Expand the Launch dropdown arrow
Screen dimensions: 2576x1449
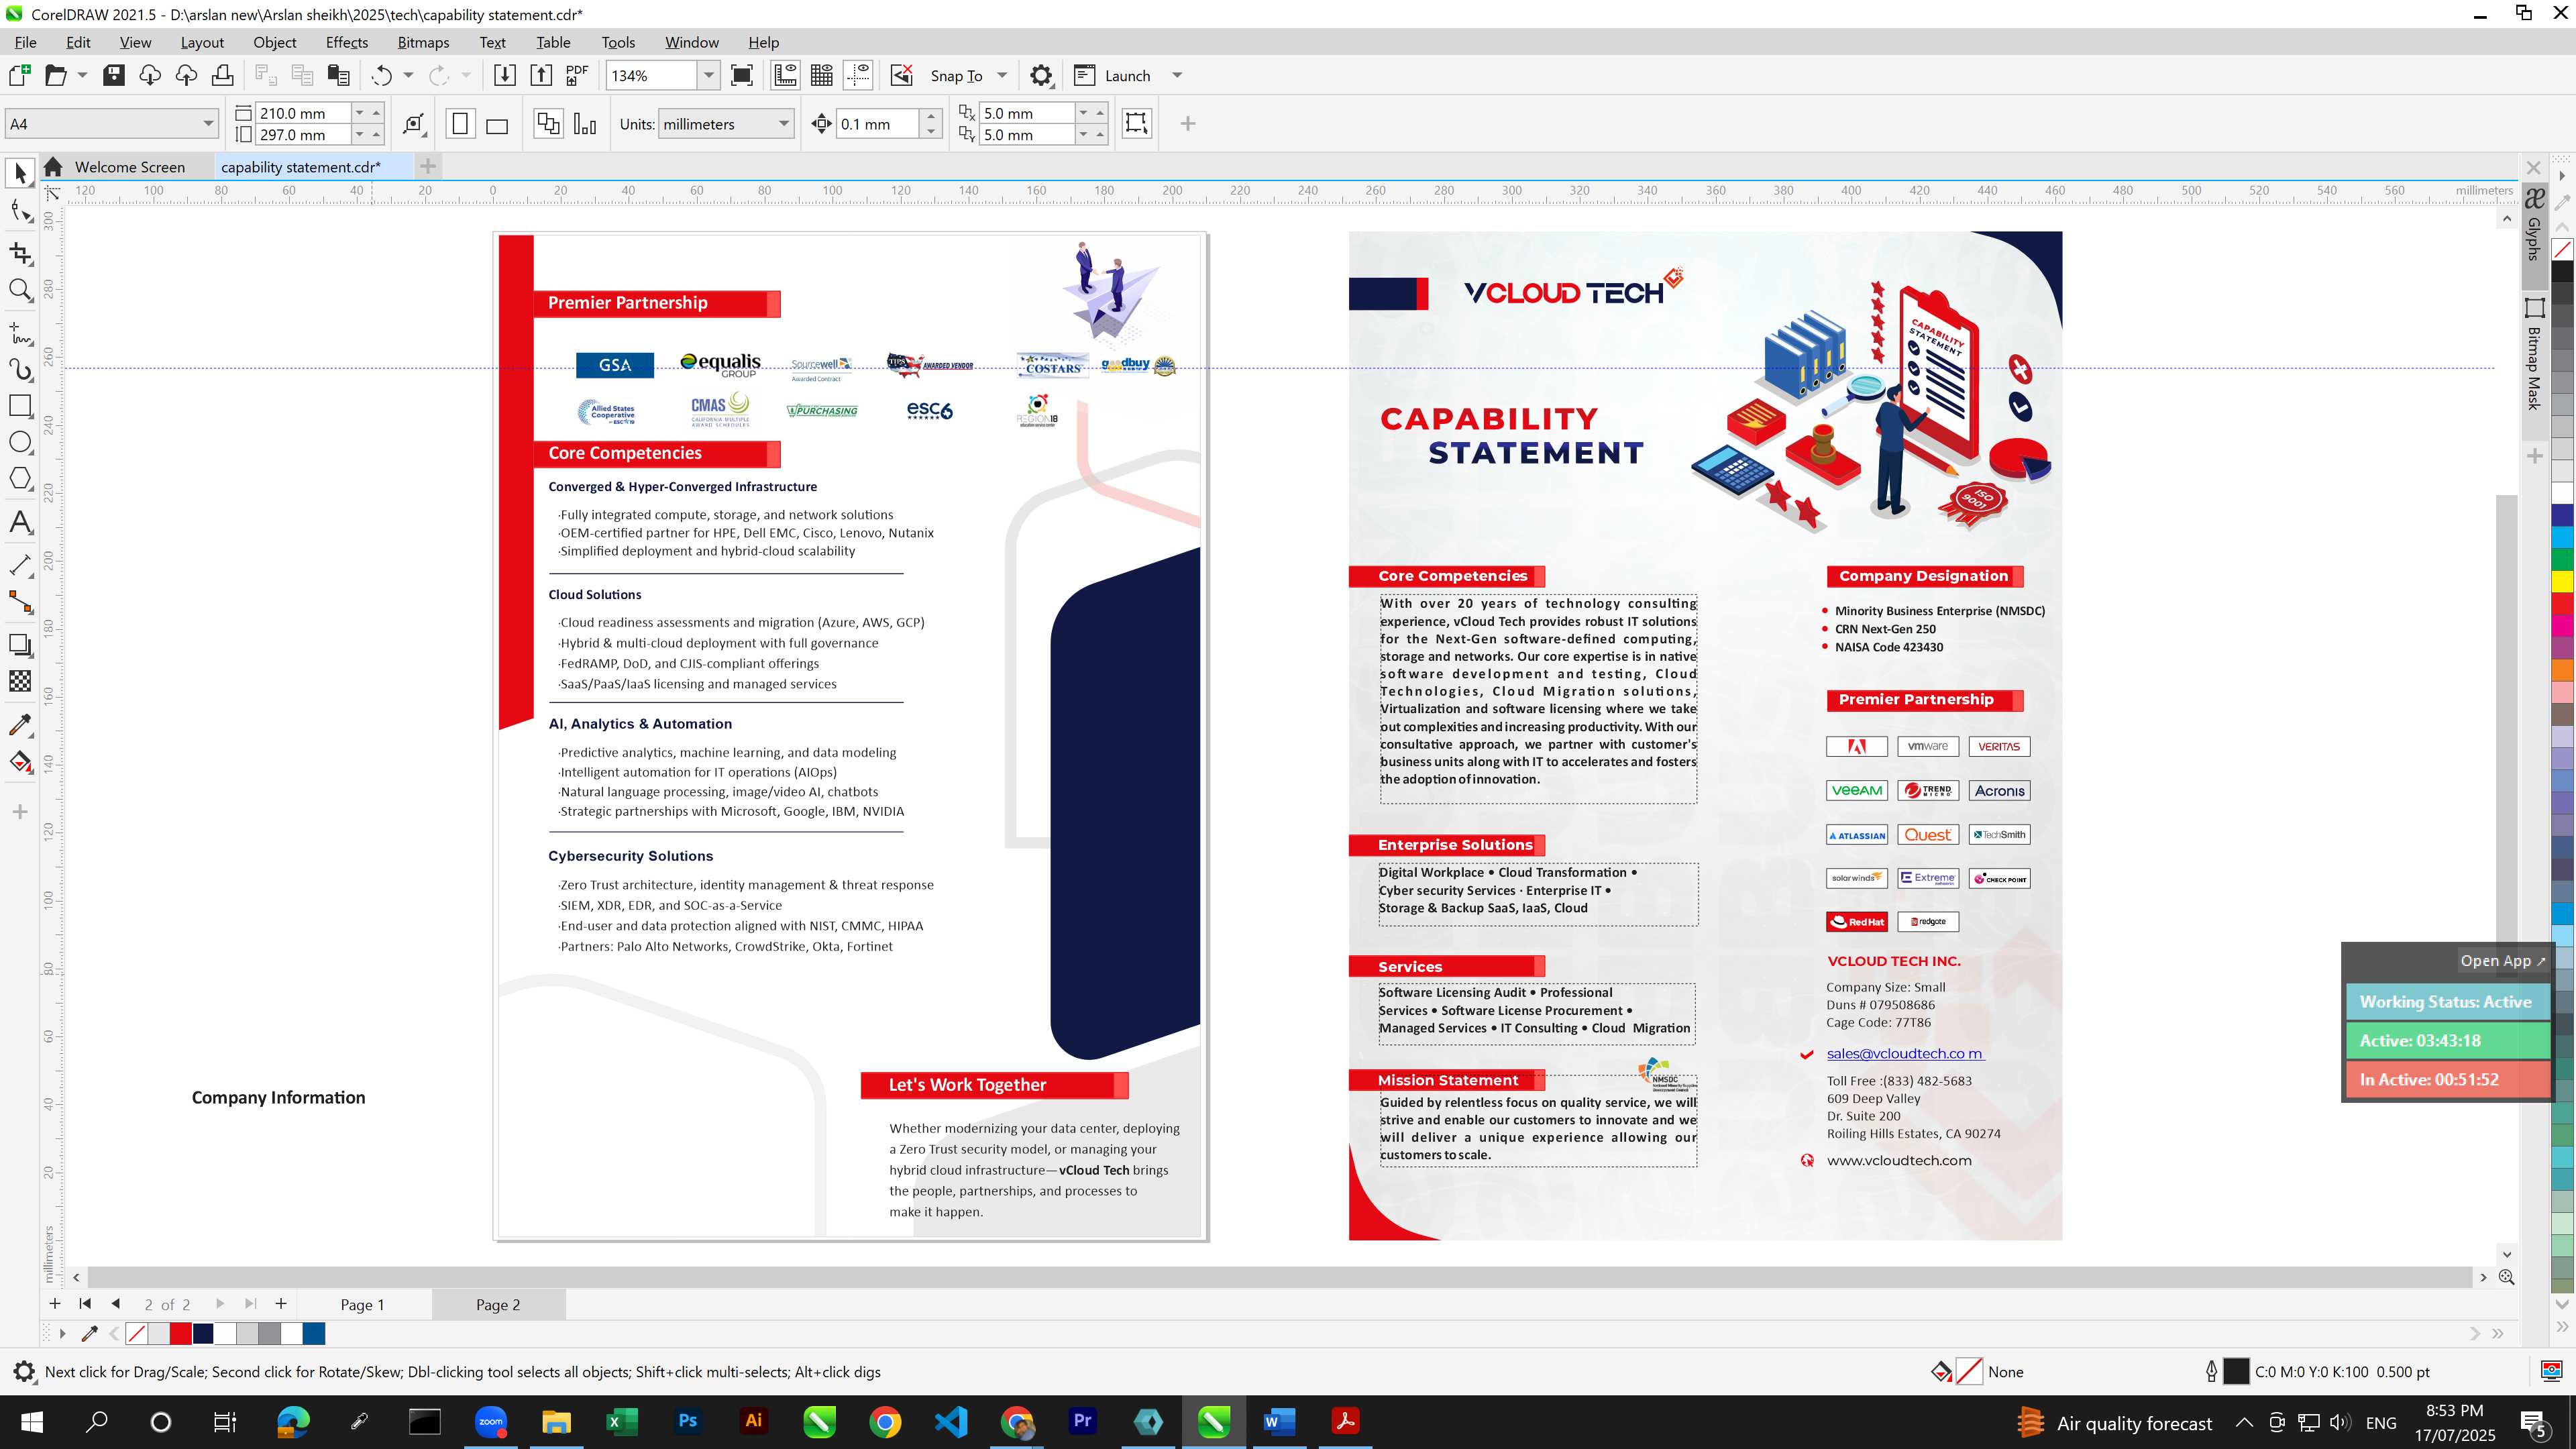click(x=1177, y=75)
